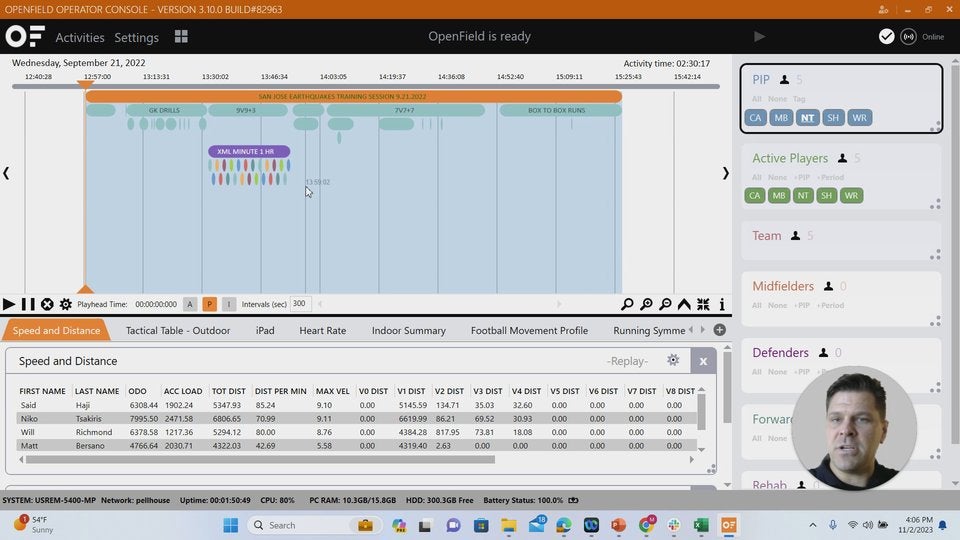Viewport: 960px width, 540px height.
Task: Toggle the orange P playhead mode button
Action: coord(209,304)
